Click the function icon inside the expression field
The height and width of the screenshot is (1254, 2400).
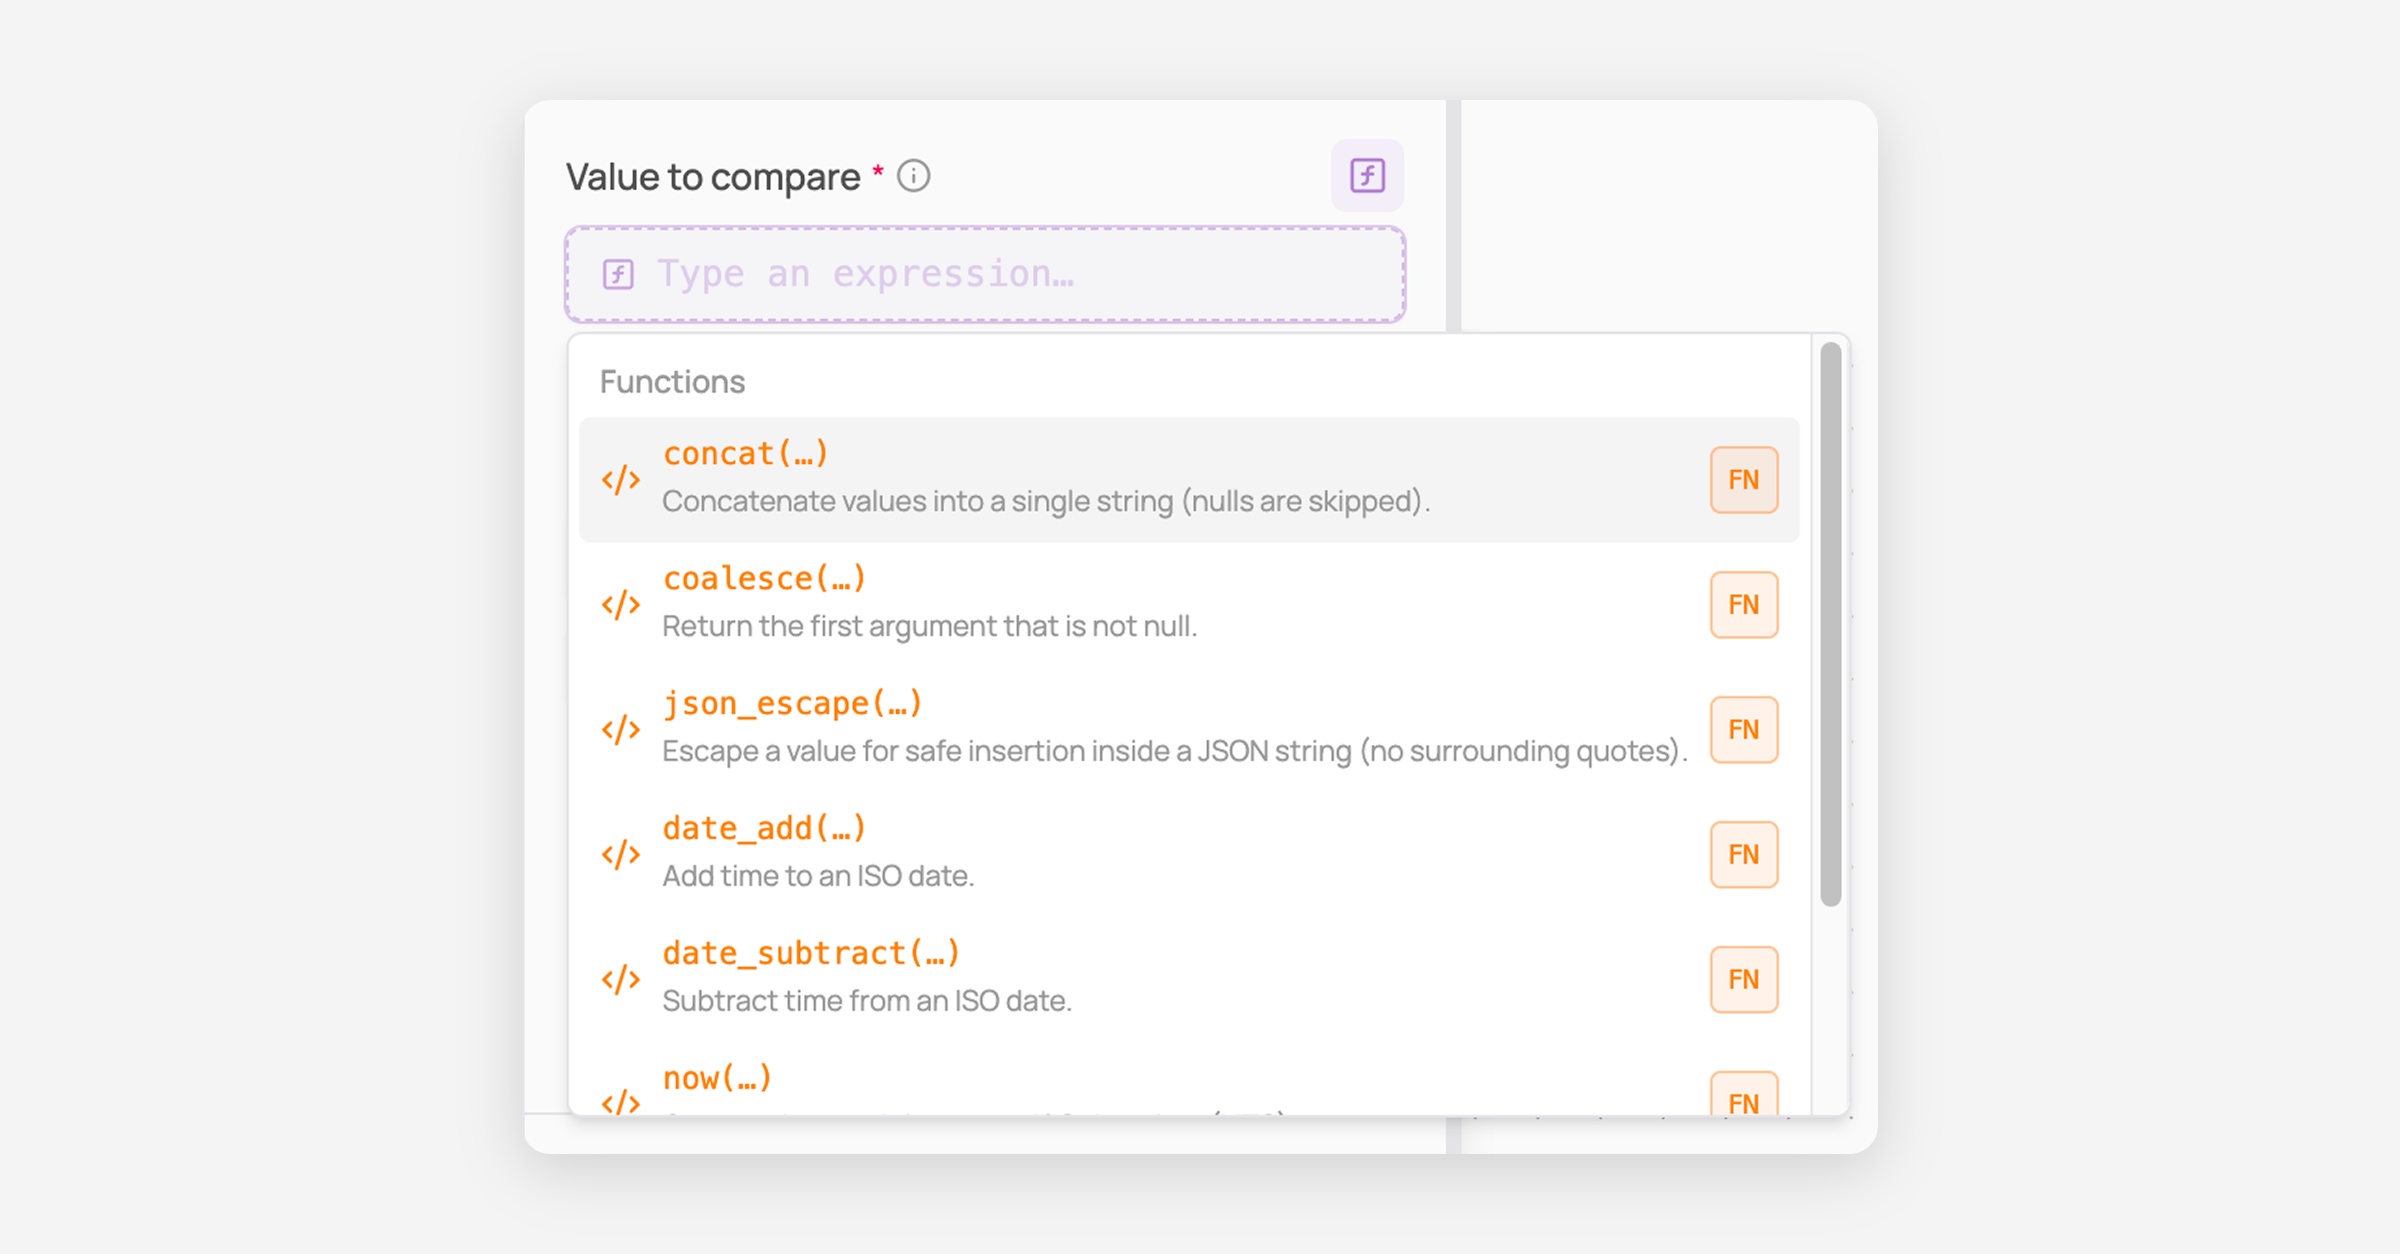(618, 274)
